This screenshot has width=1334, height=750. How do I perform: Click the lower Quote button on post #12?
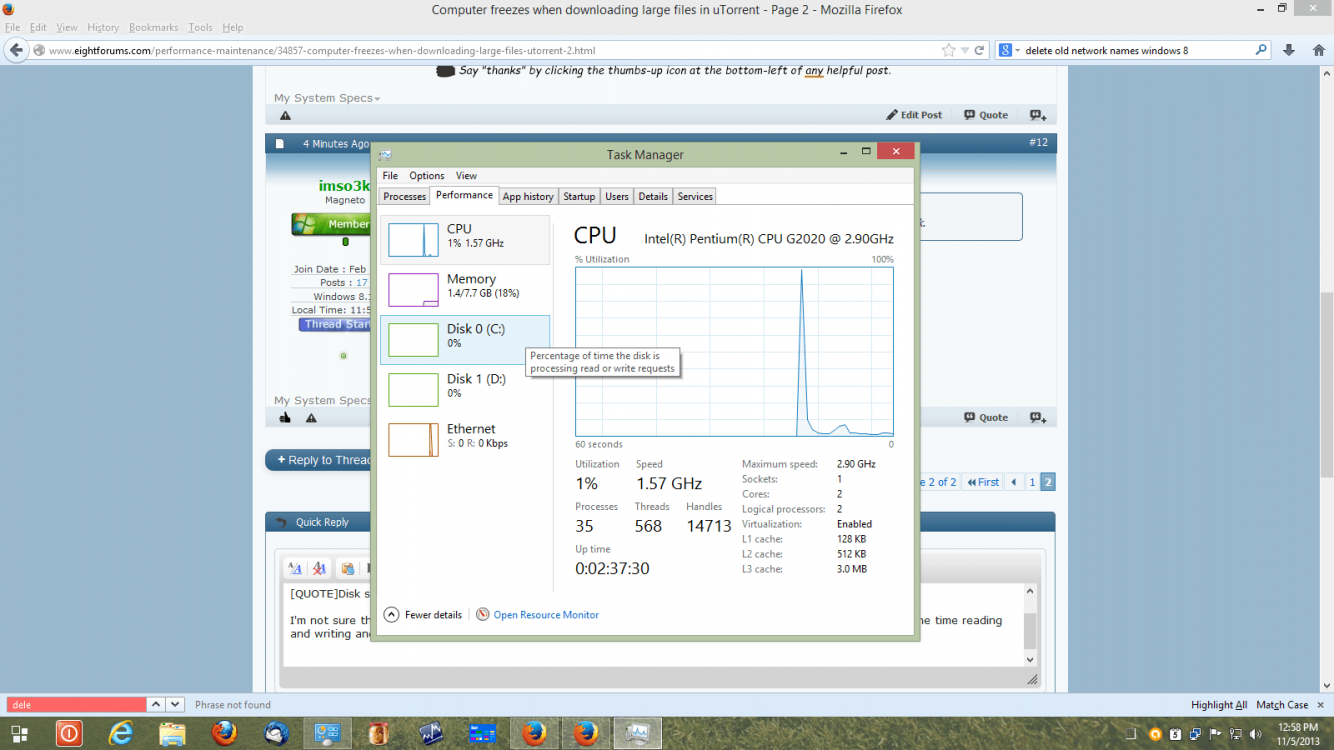pyautogui.click(x=986, y=418)
